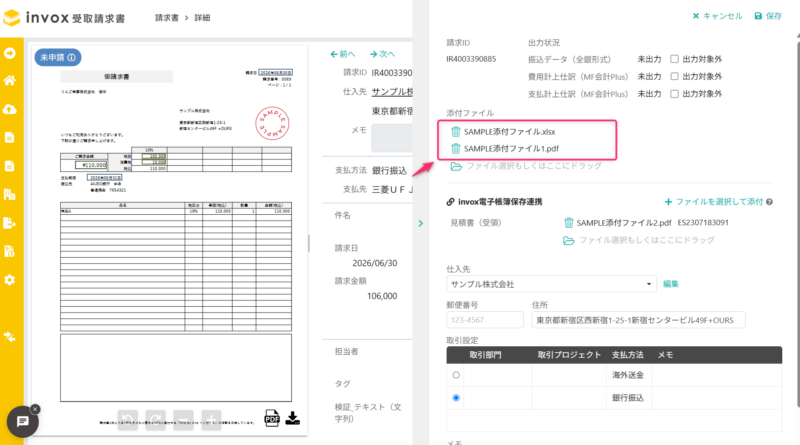800x445 pixels.
Task: Click 保存 to save
Action: [x=768, y=16]
